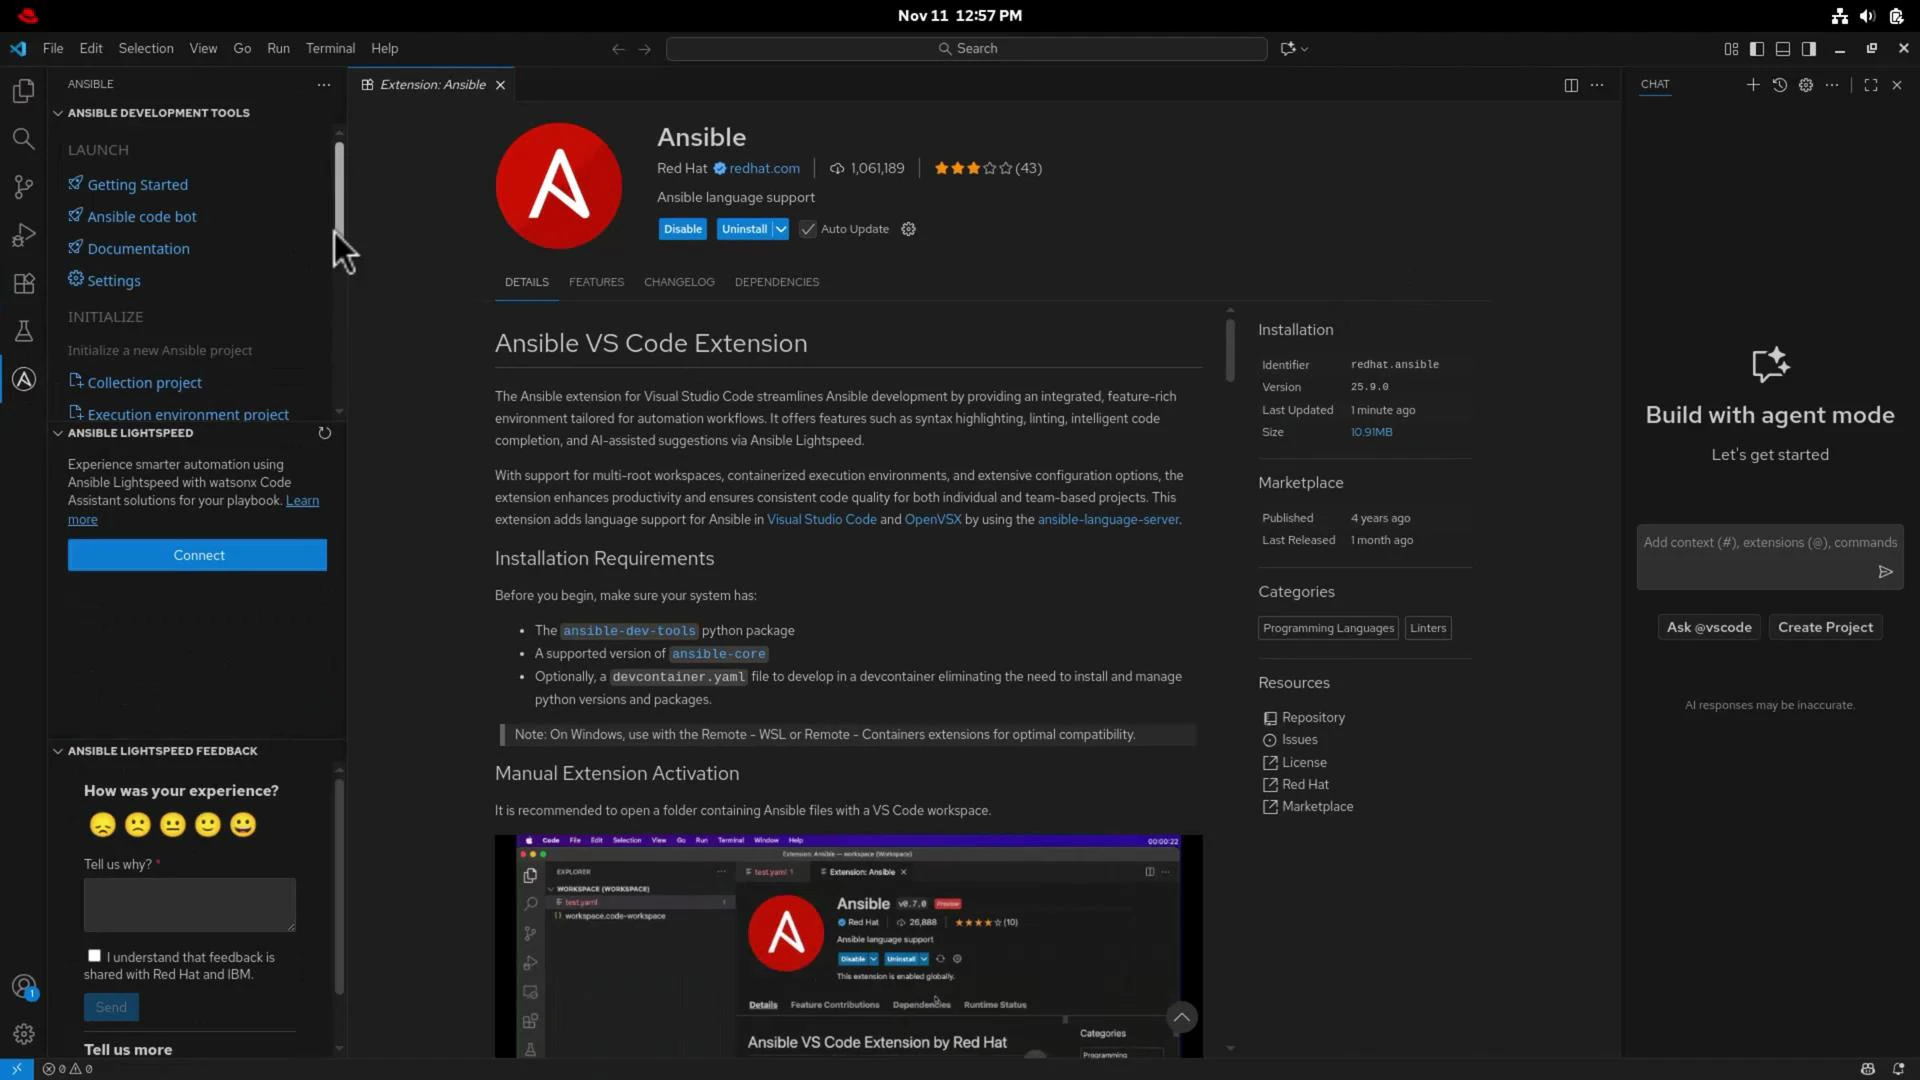Open the Run and Debug view
The height and width of the screenshot is (1080, 1920).
pos(23,235)
